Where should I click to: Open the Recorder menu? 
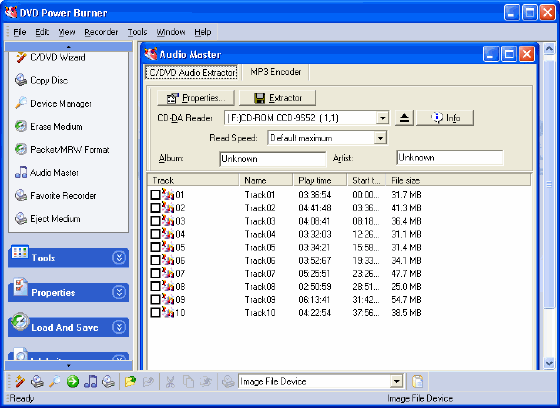click(101, 32)
